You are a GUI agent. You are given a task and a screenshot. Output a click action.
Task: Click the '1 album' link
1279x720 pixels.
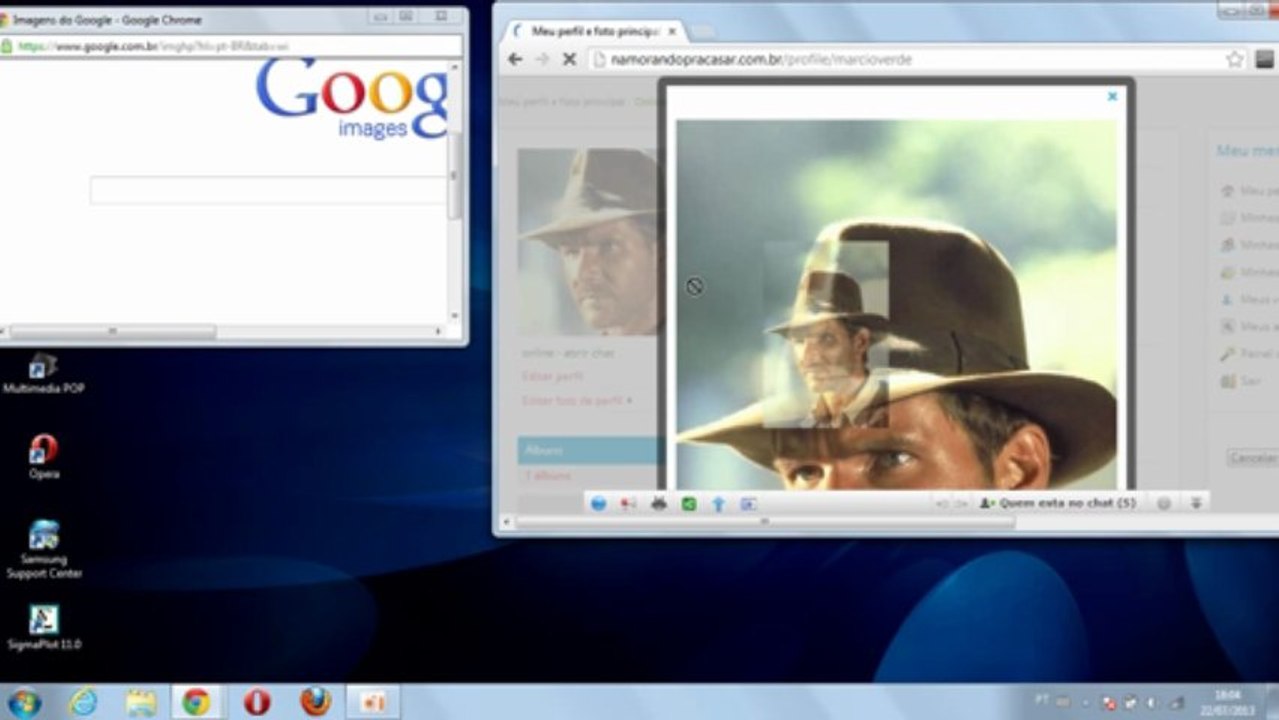pyautogui.click(x=547, y=476)
